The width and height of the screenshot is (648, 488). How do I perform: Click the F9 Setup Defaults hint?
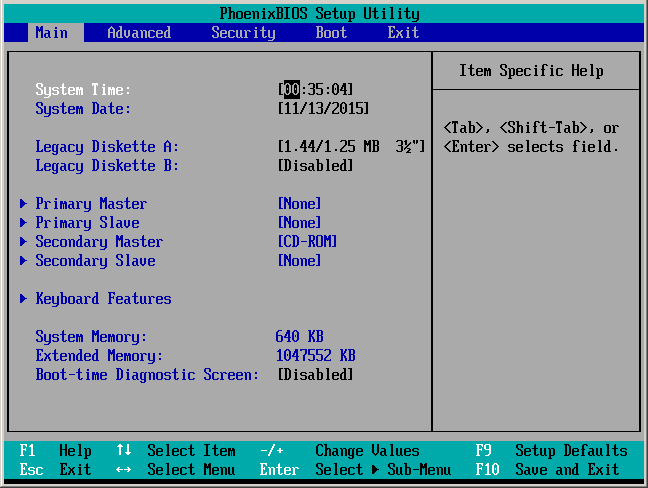pos(551,450)
